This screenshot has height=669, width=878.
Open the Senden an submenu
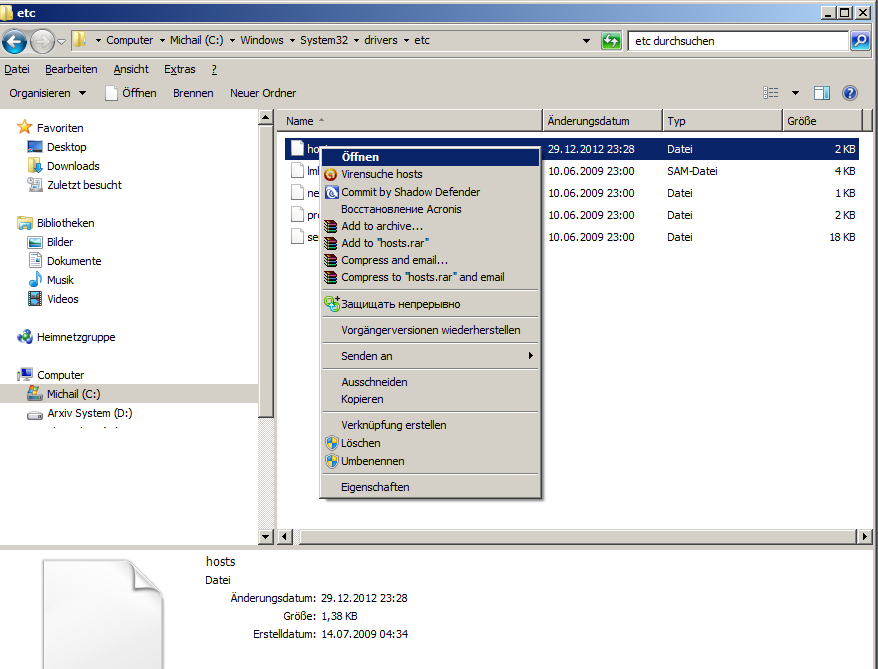click(430, 356)
